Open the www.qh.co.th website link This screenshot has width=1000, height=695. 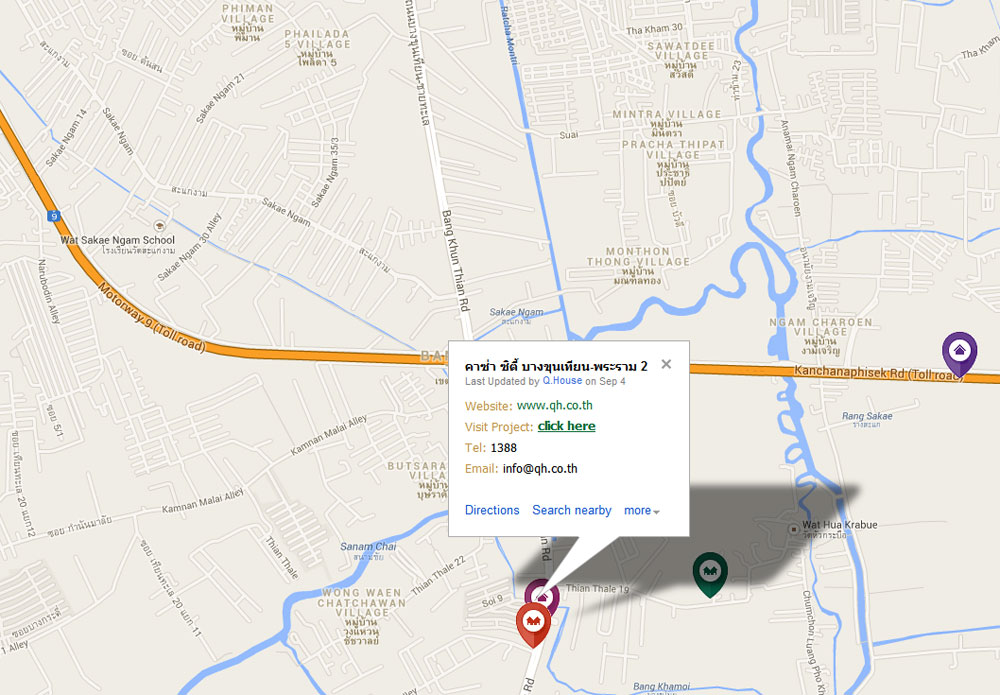point(554,406)
